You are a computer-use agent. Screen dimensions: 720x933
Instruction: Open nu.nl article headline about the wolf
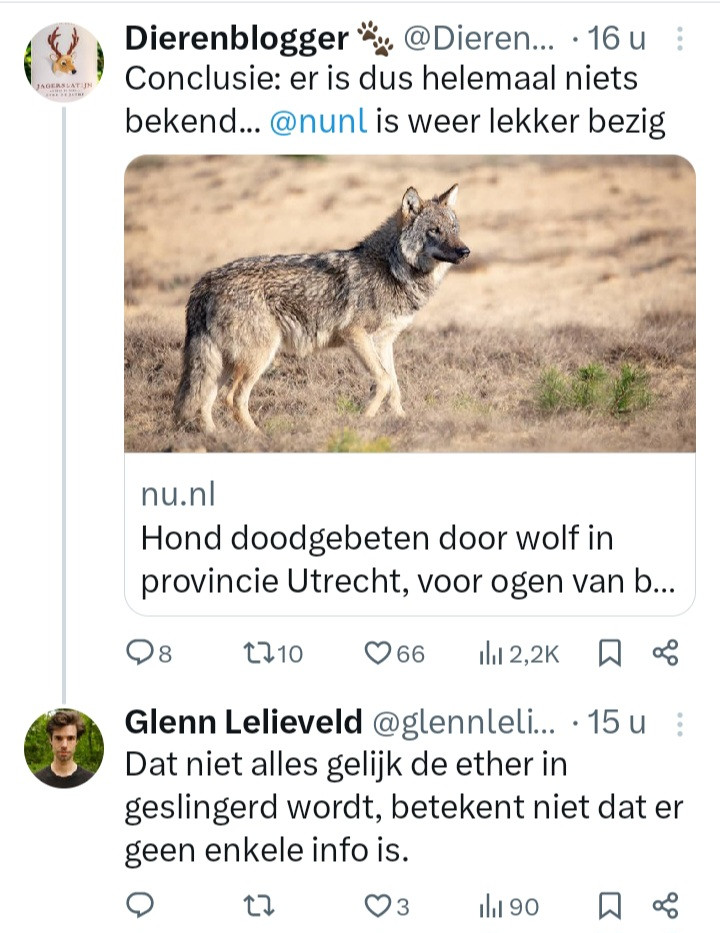tap(408, 559)
